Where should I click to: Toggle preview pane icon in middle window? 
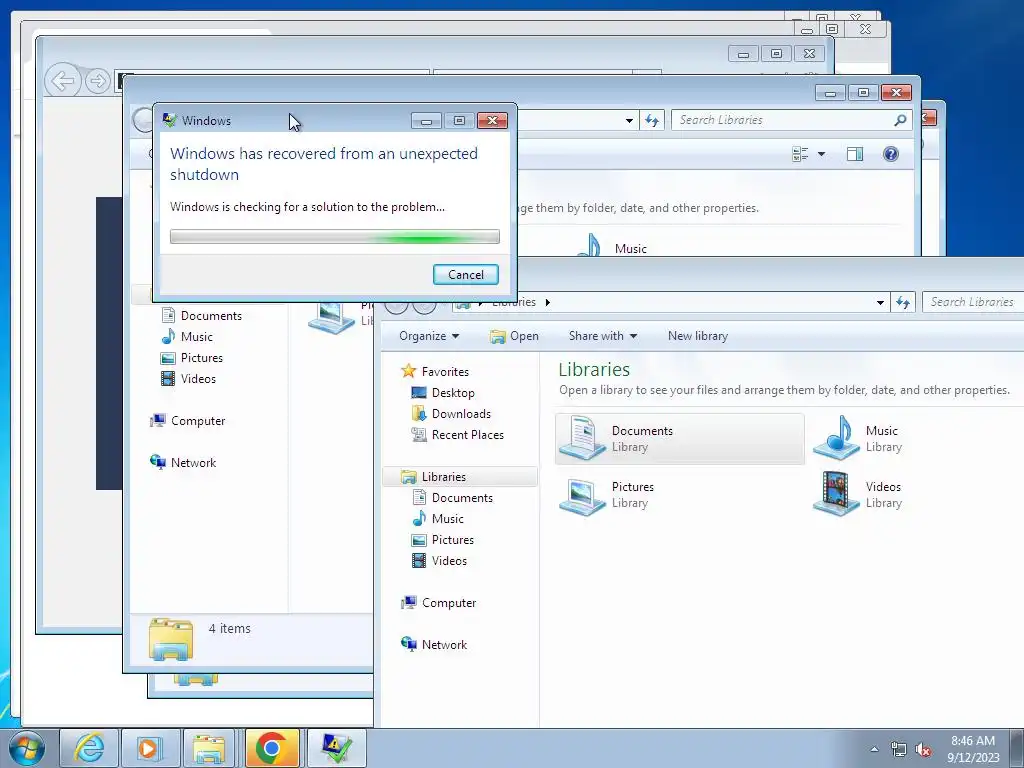(855, 154)
